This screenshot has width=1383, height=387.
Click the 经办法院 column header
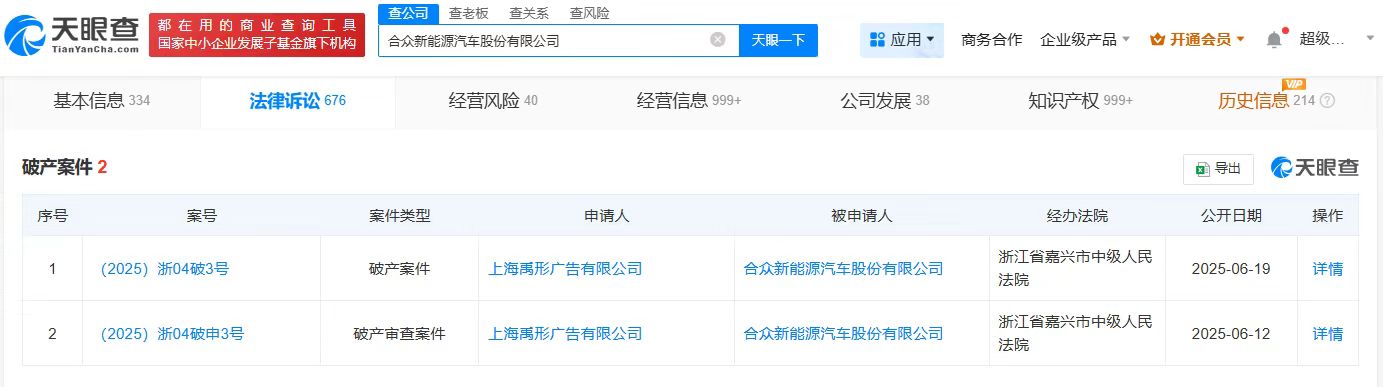(x=1077, y=215)
